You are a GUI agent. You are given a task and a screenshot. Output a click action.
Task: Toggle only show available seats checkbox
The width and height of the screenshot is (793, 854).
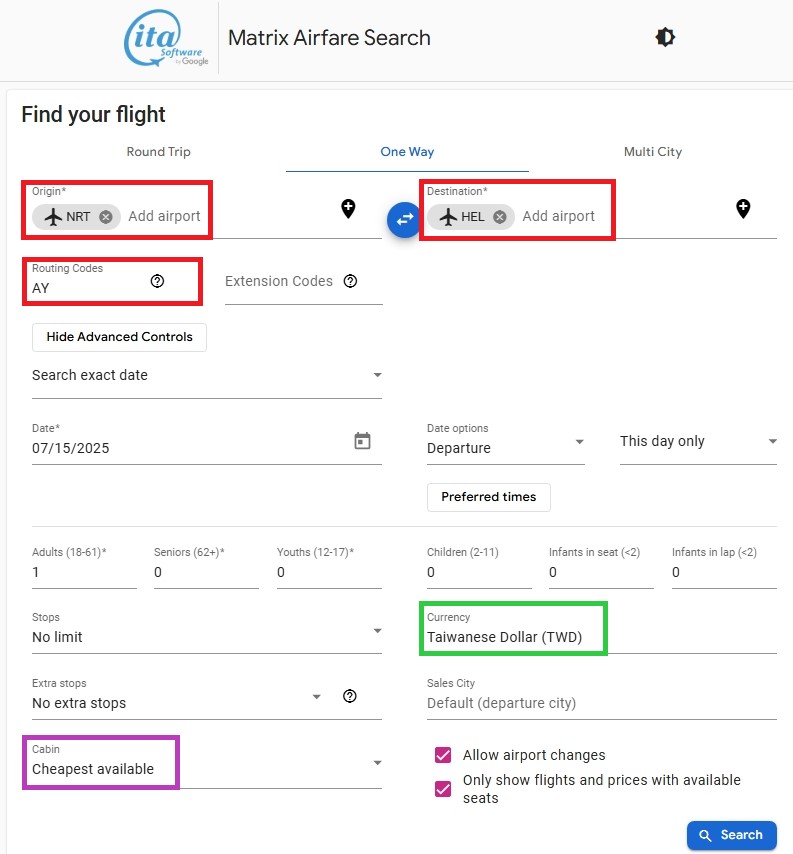point(443,789)
